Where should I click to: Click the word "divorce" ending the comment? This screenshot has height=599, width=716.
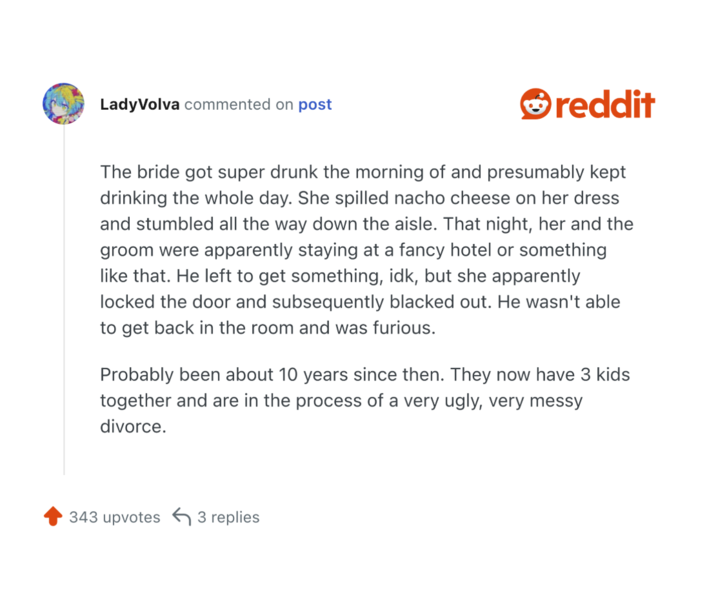pyautogui.click(x=130, y=426)
